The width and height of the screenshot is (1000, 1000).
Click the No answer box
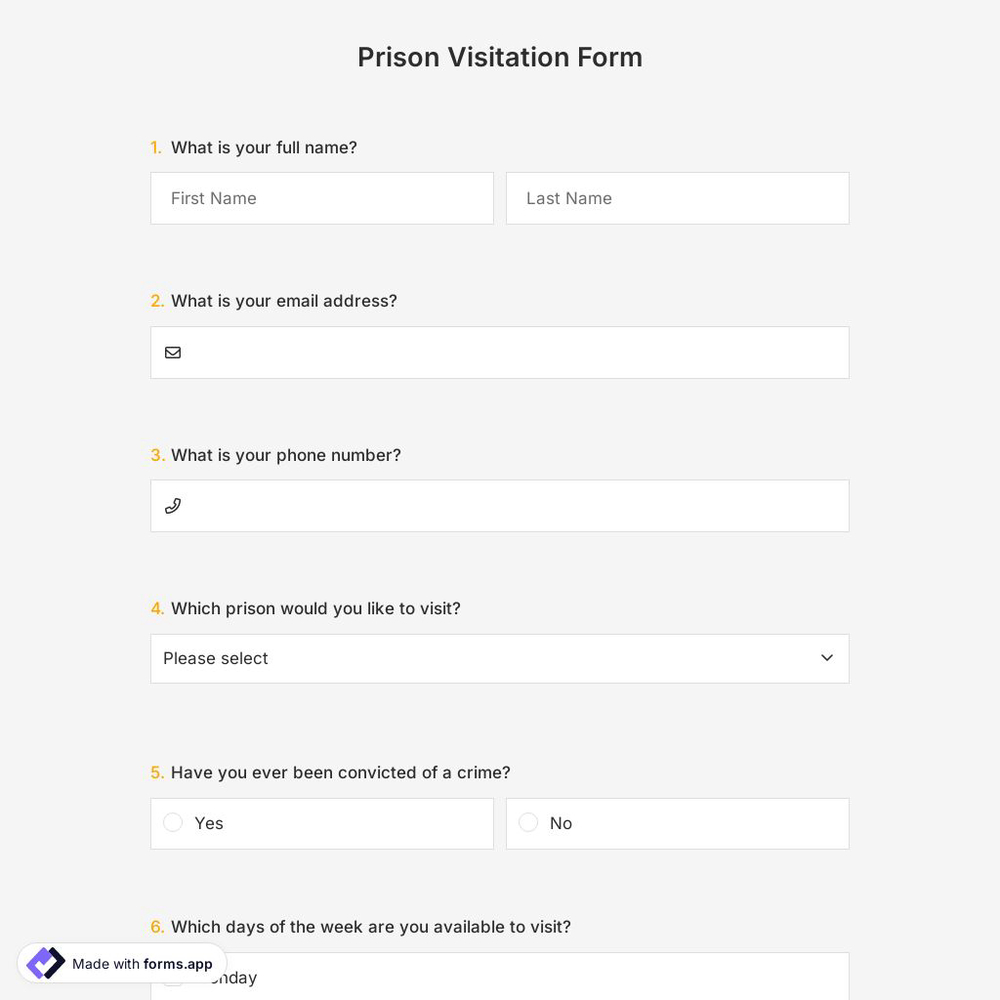pos(677,823)
